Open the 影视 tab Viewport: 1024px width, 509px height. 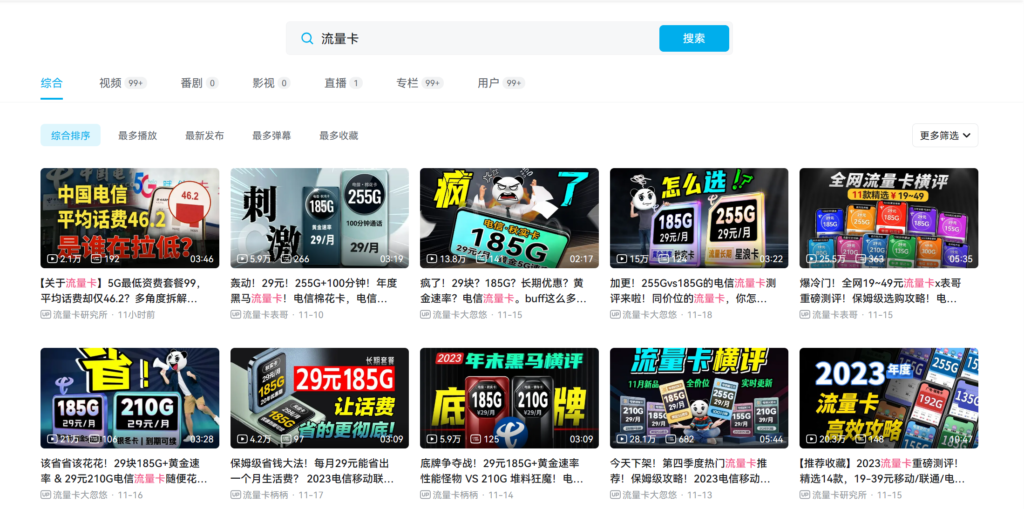point(271,83)
